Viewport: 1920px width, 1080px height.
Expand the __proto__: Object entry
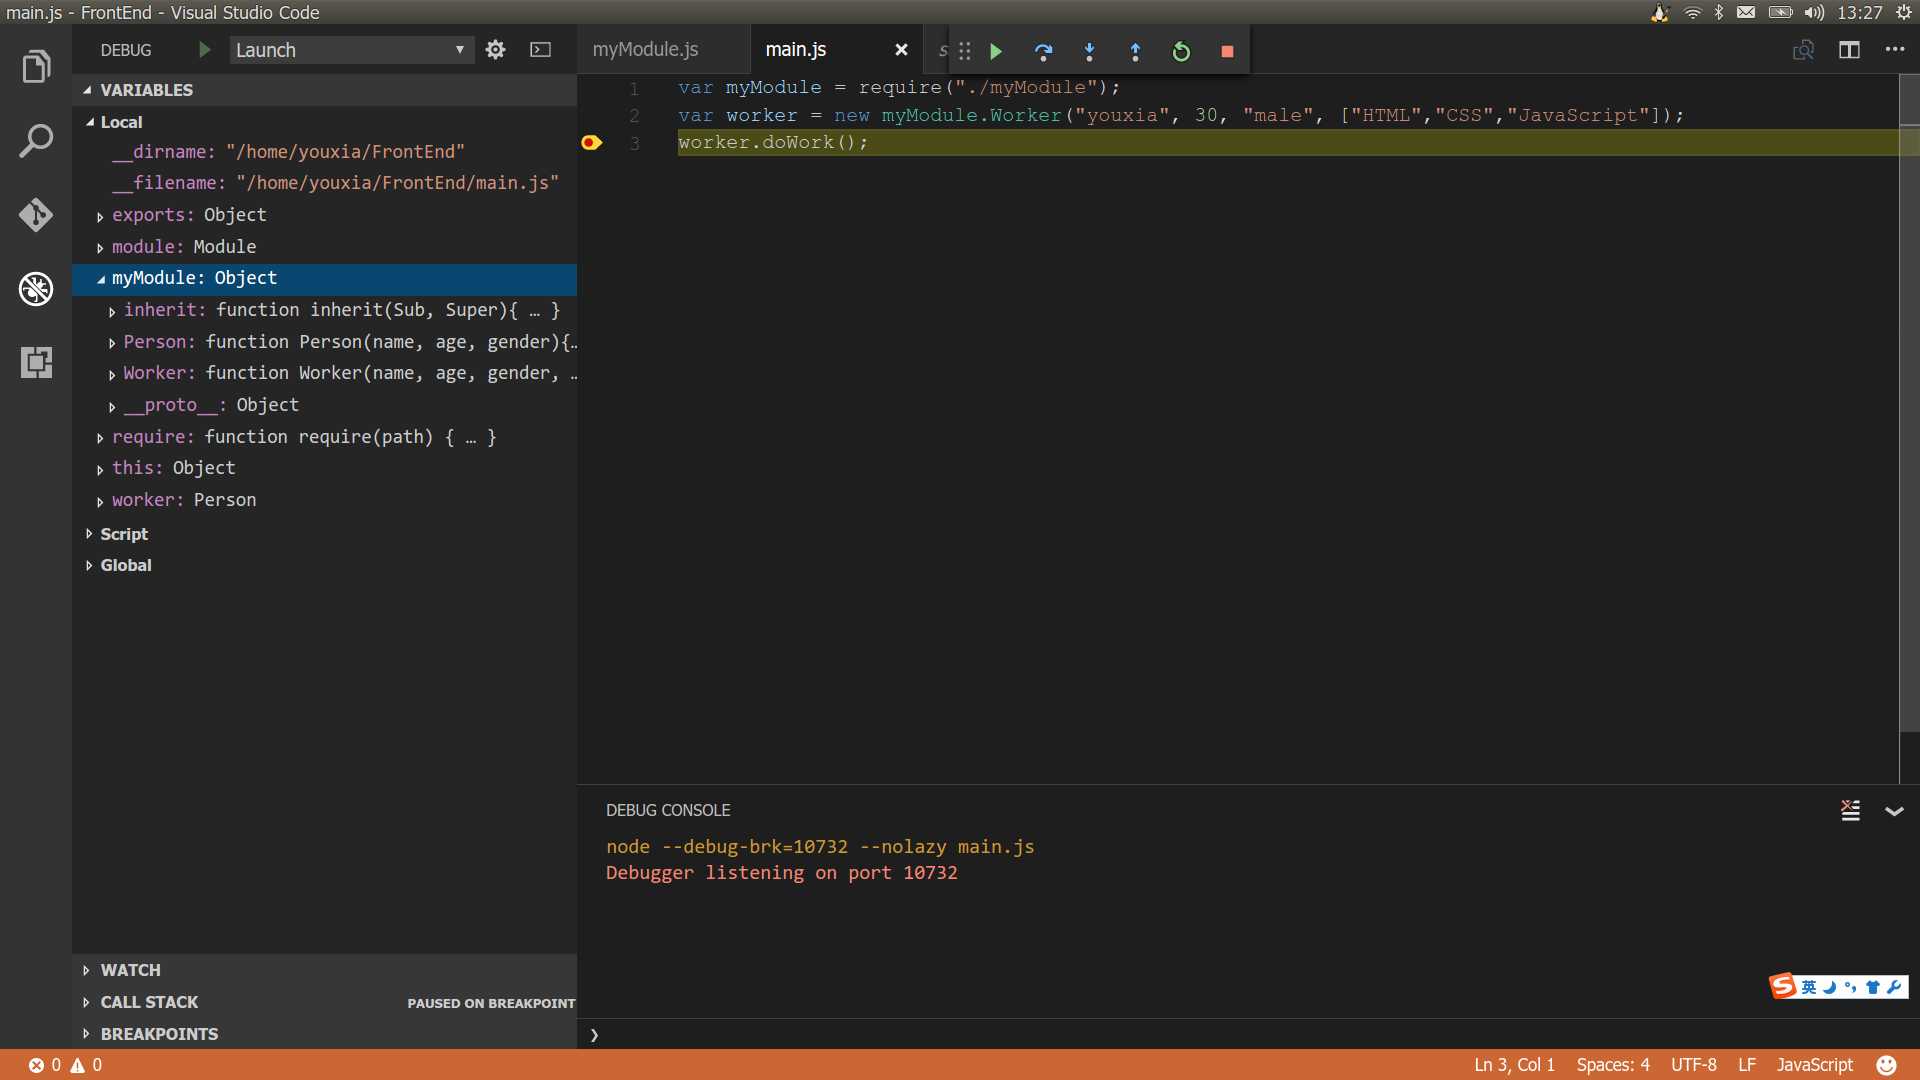tap(111, 406)
